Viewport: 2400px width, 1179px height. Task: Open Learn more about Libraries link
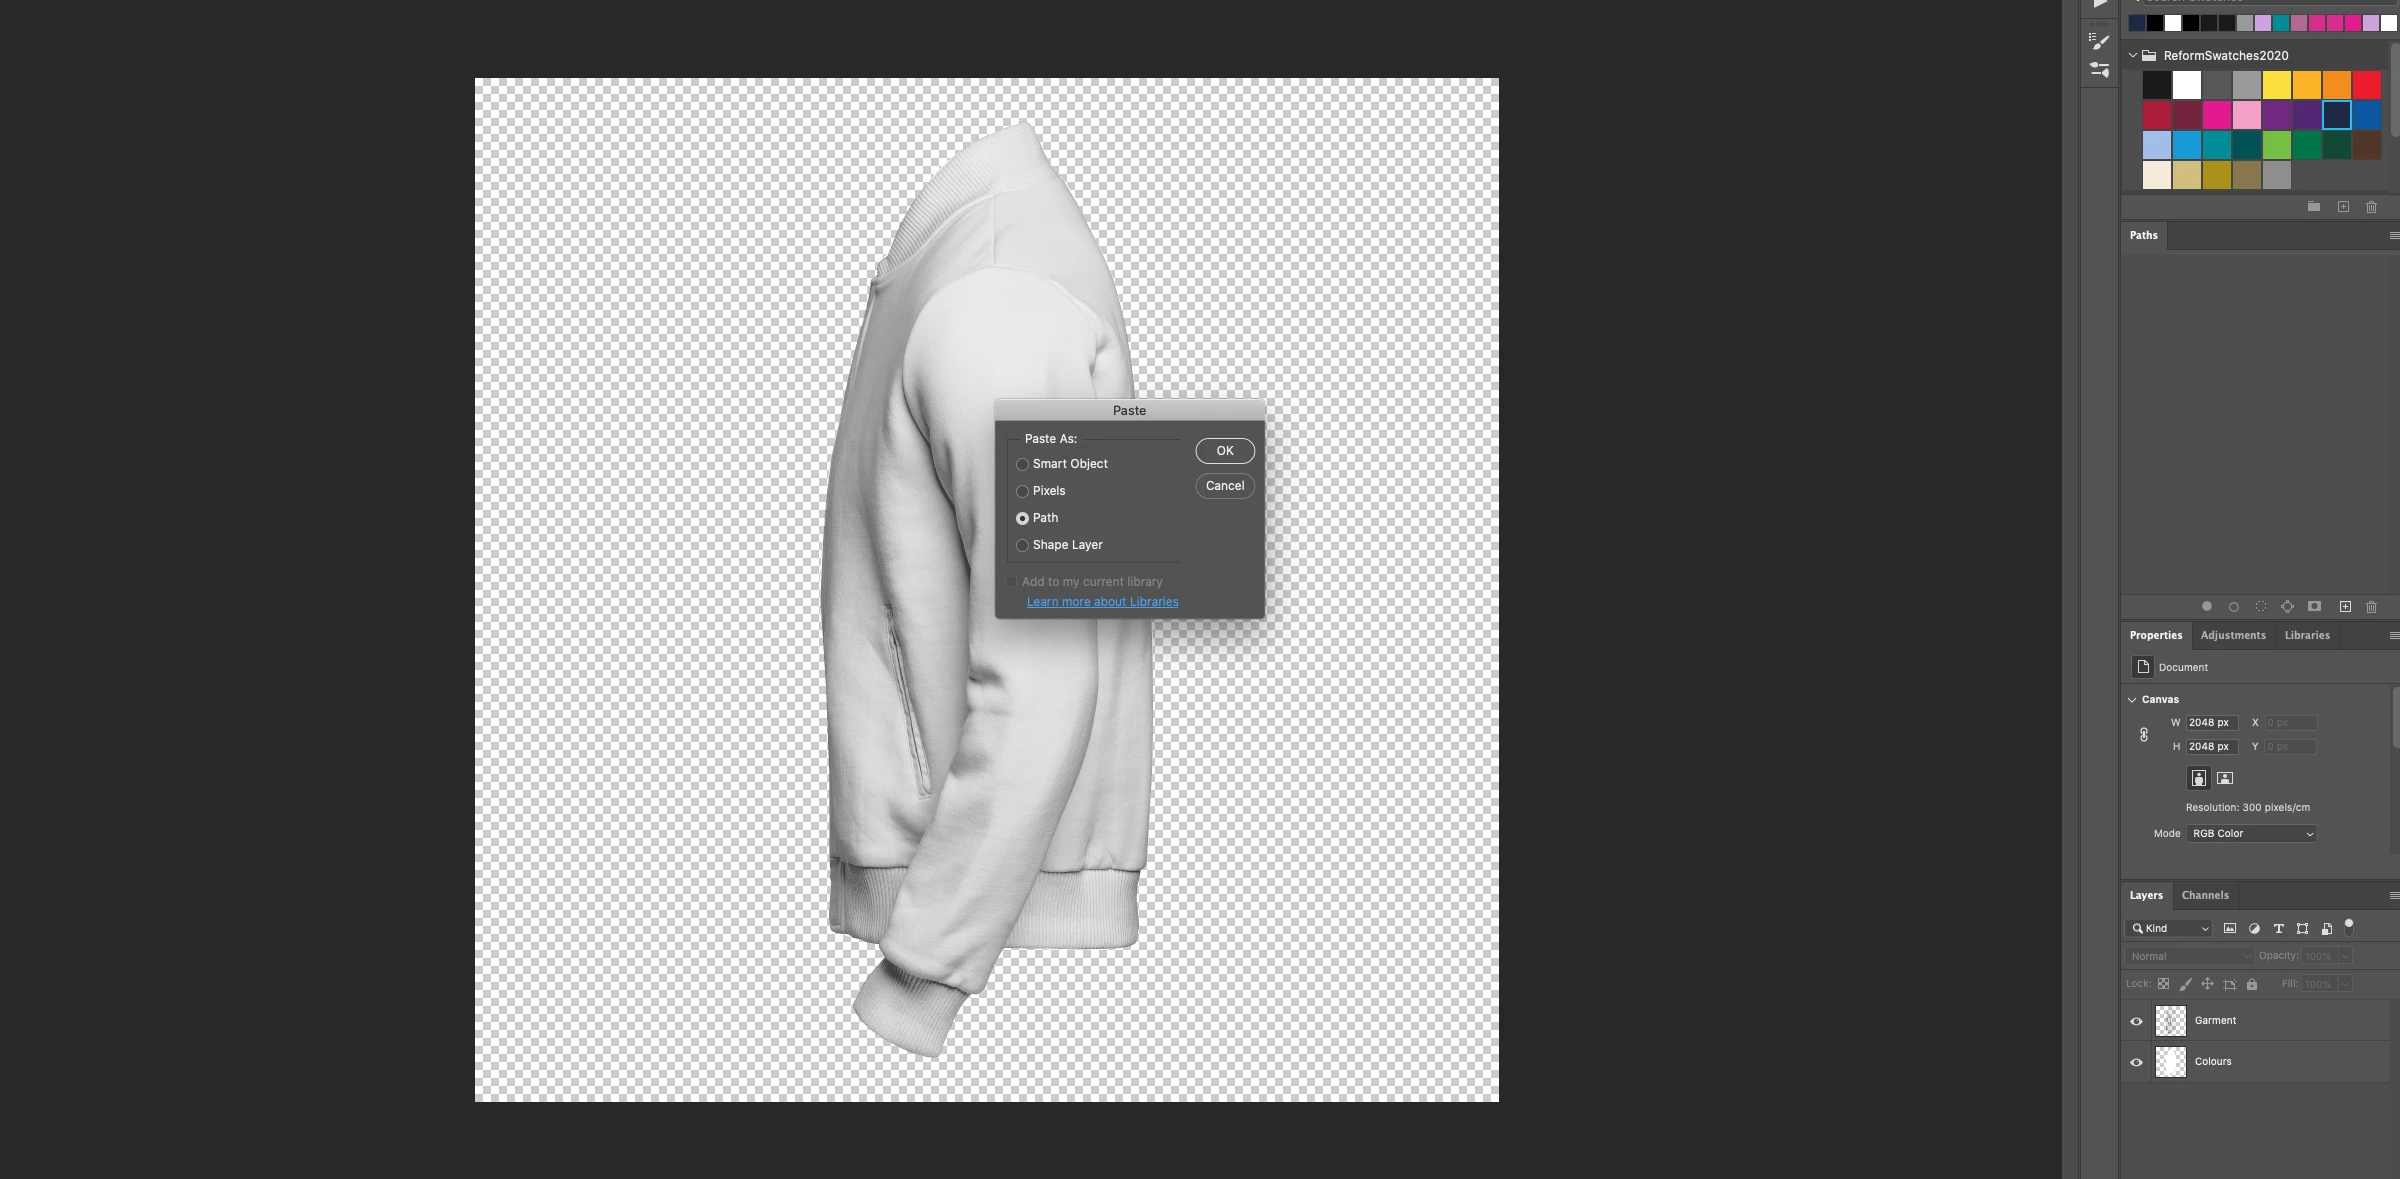(1102, 602)
